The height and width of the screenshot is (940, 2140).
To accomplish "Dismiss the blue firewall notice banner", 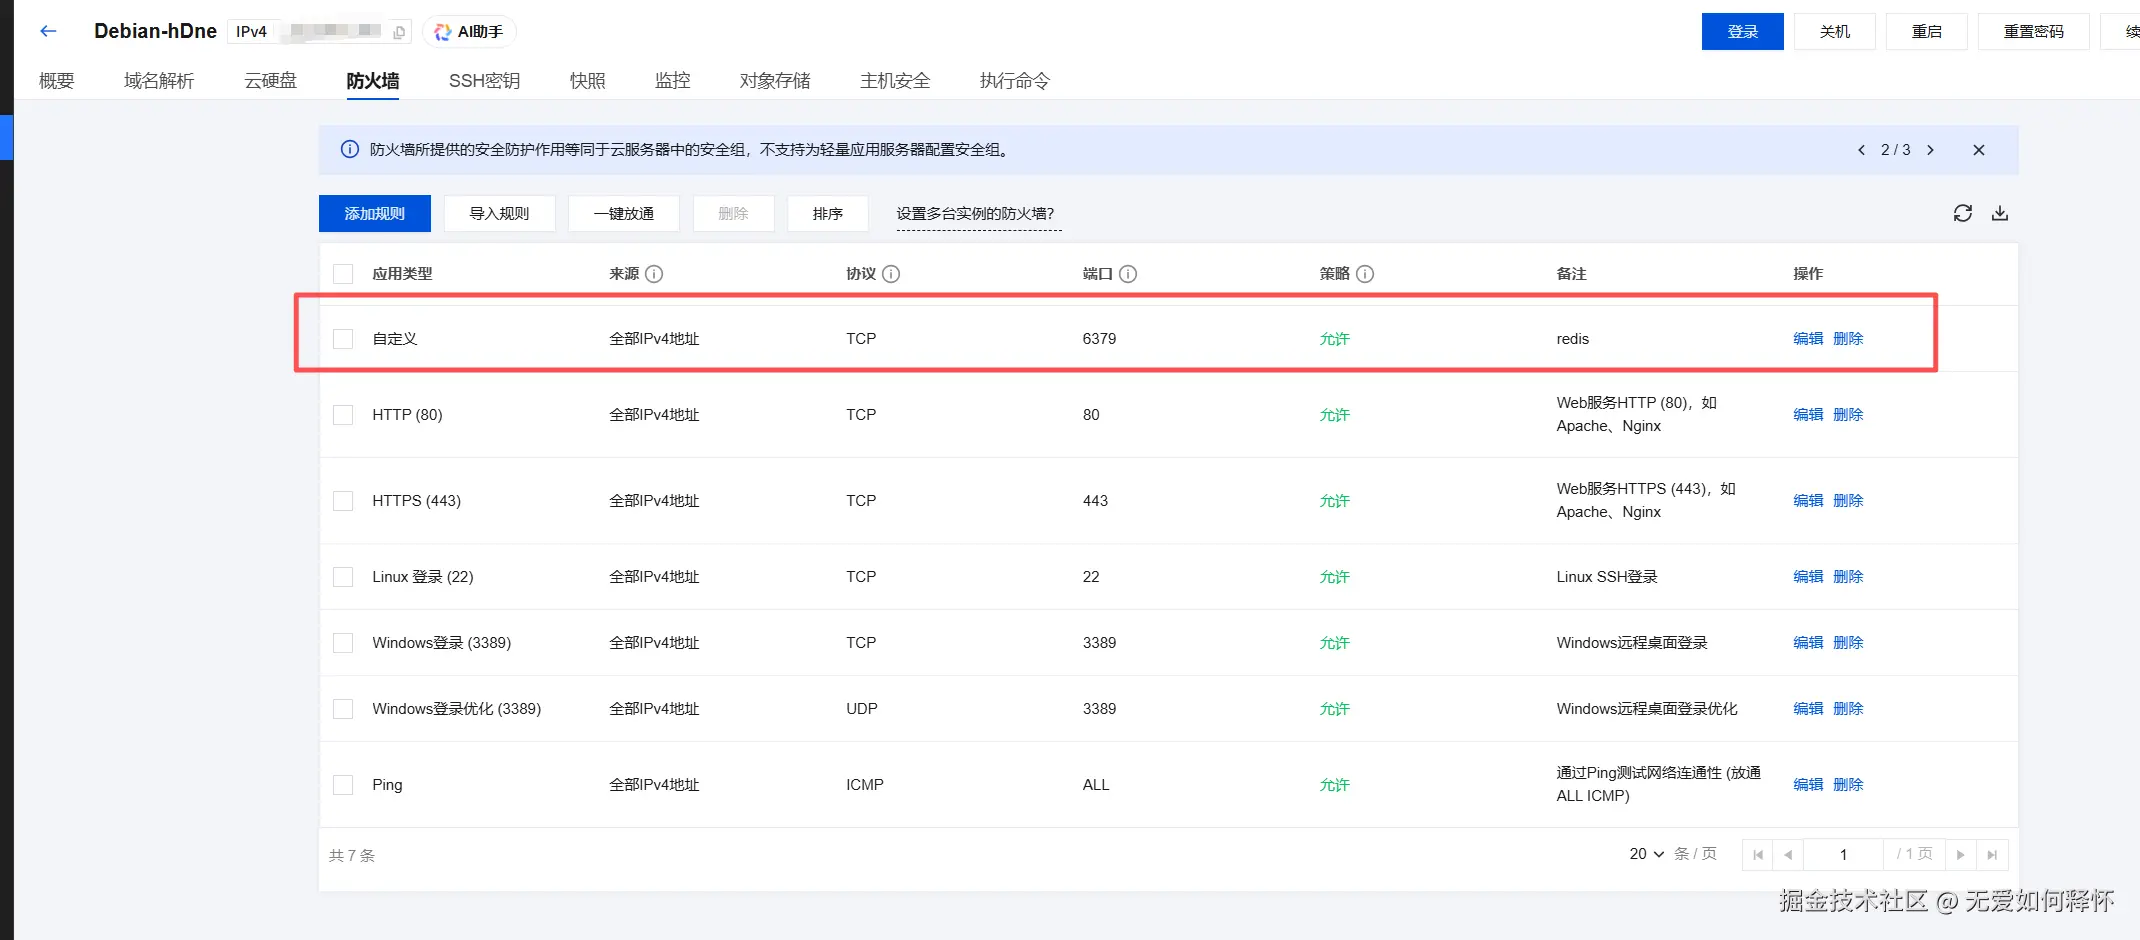I will (x=1978, y=150).
